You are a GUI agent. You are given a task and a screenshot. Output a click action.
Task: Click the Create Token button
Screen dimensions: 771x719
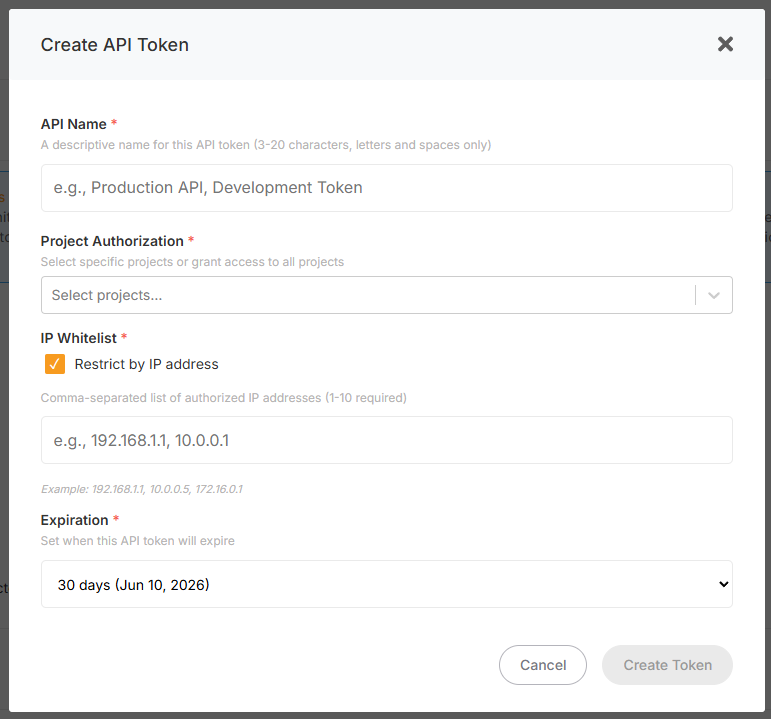tap(667, 665)
